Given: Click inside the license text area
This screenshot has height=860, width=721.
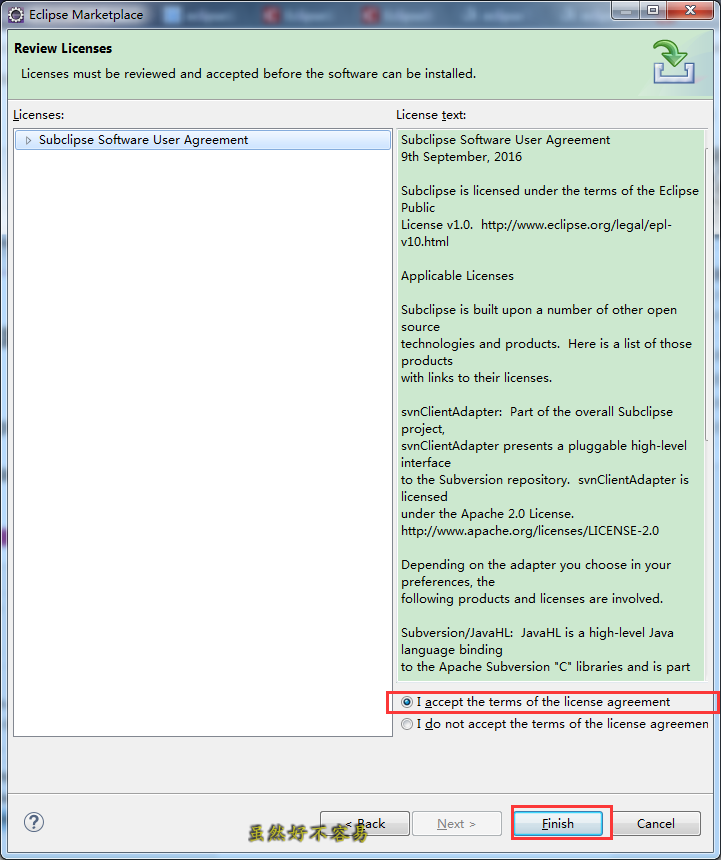Looking at the screenshot, I should [550, 406].
